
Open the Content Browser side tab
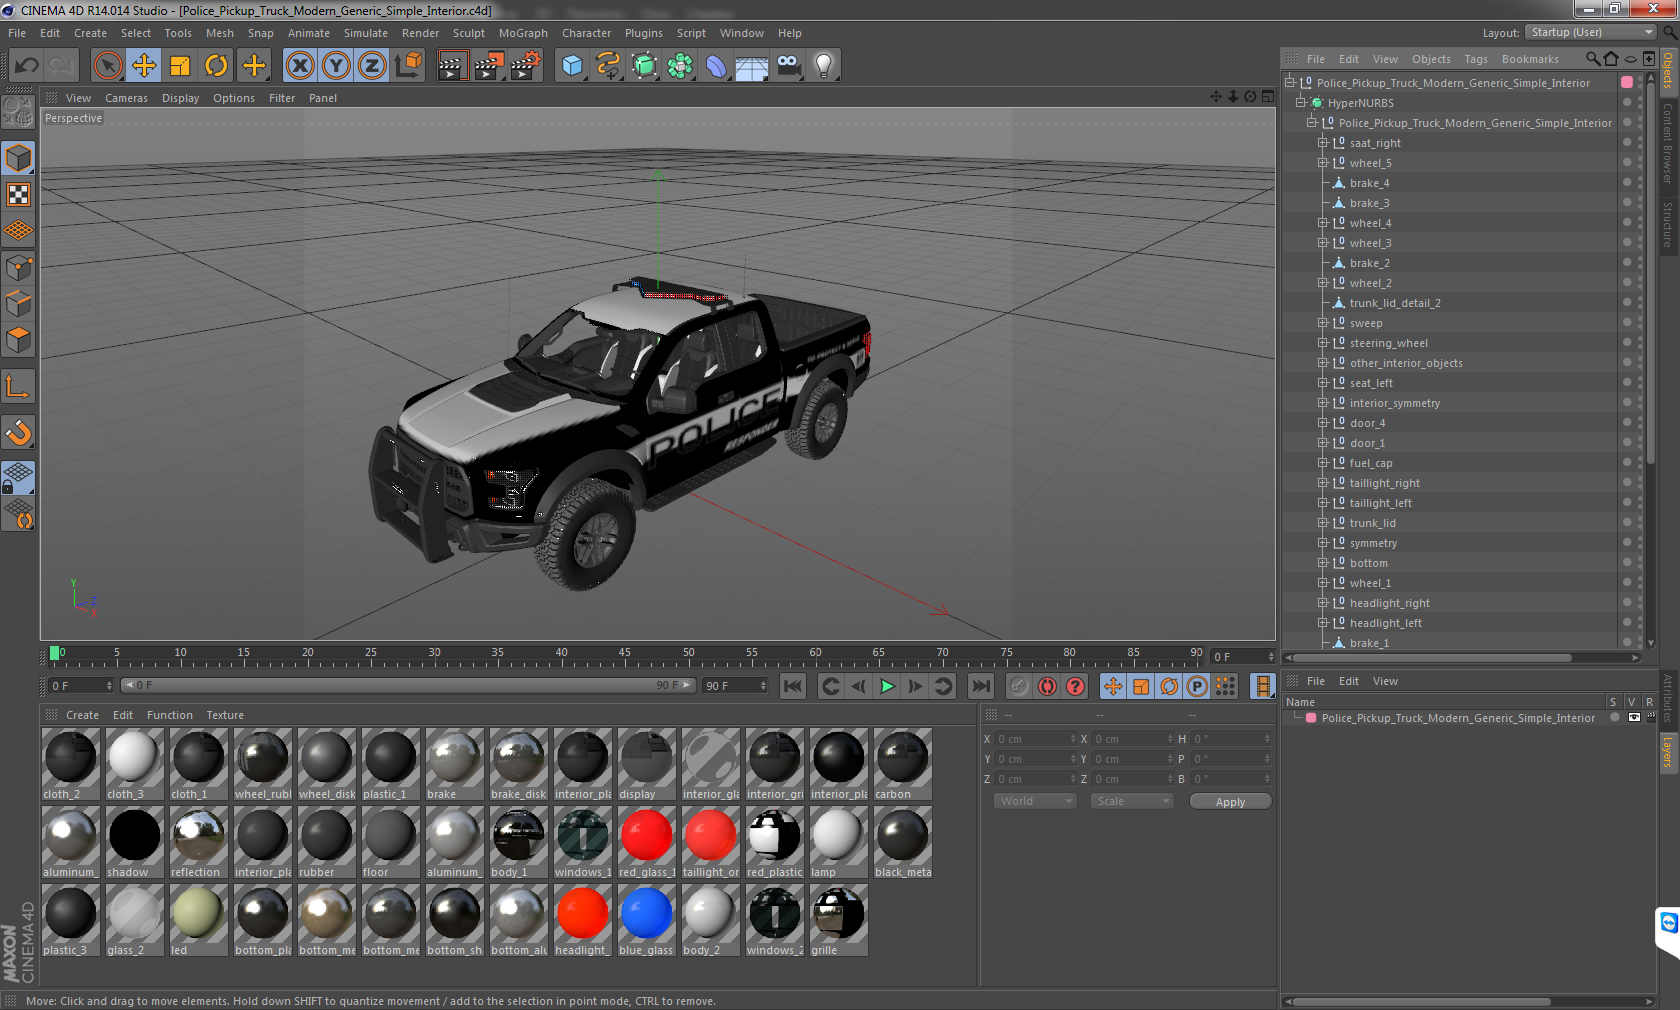click(1668, 142)
